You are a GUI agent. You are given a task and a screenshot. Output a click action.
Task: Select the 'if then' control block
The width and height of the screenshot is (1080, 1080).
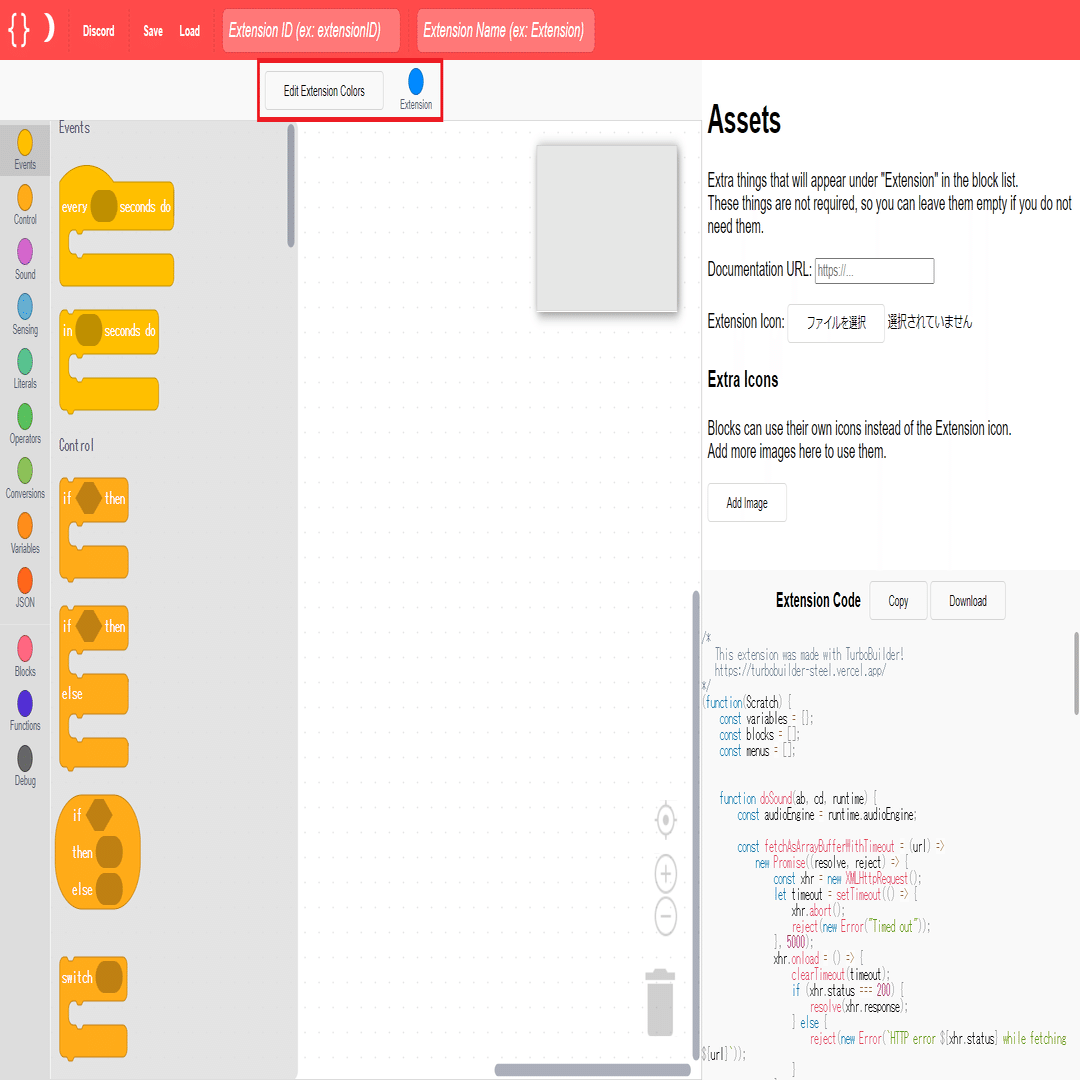click(x=94, y=529)
